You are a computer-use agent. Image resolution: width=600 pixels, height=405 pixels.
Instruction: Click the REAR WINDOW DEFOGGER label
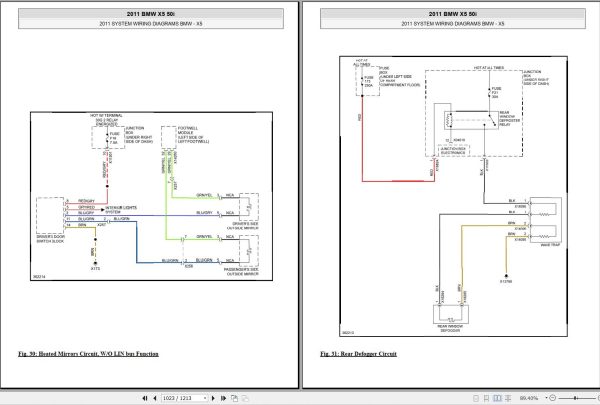(x=450, y=328)
